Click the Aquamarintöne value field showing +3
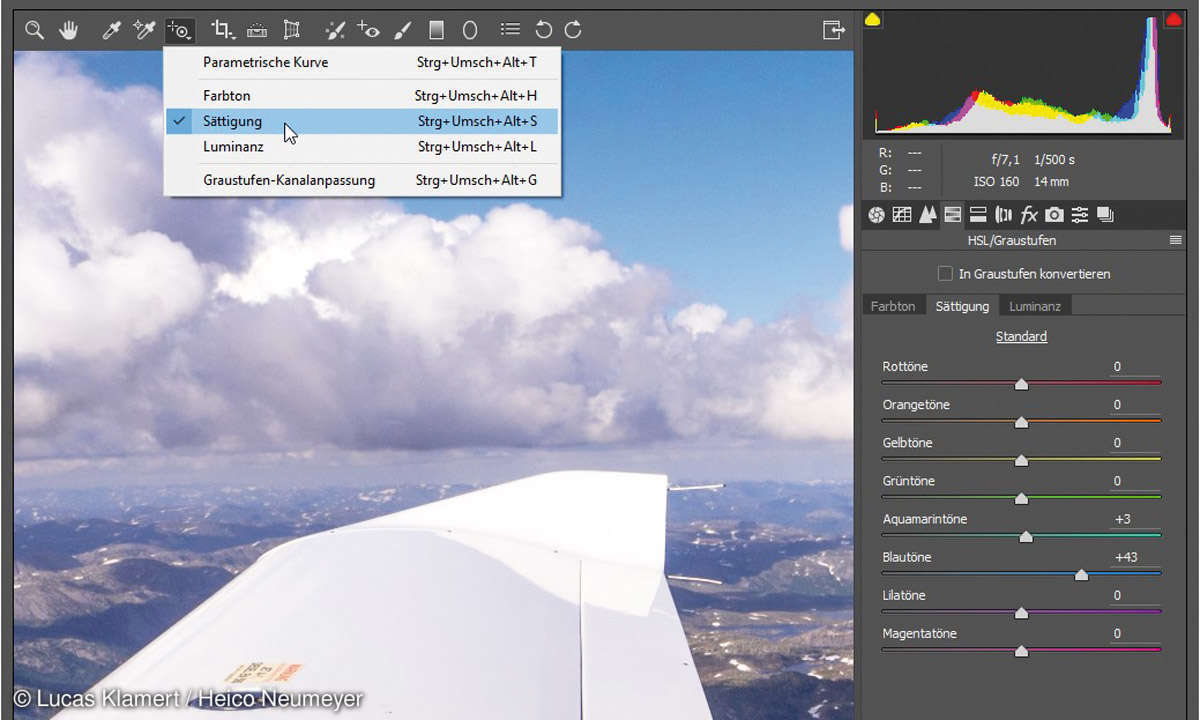Screen dimensions: 1200x720 pyautogui.click(x=1135, y=519)
